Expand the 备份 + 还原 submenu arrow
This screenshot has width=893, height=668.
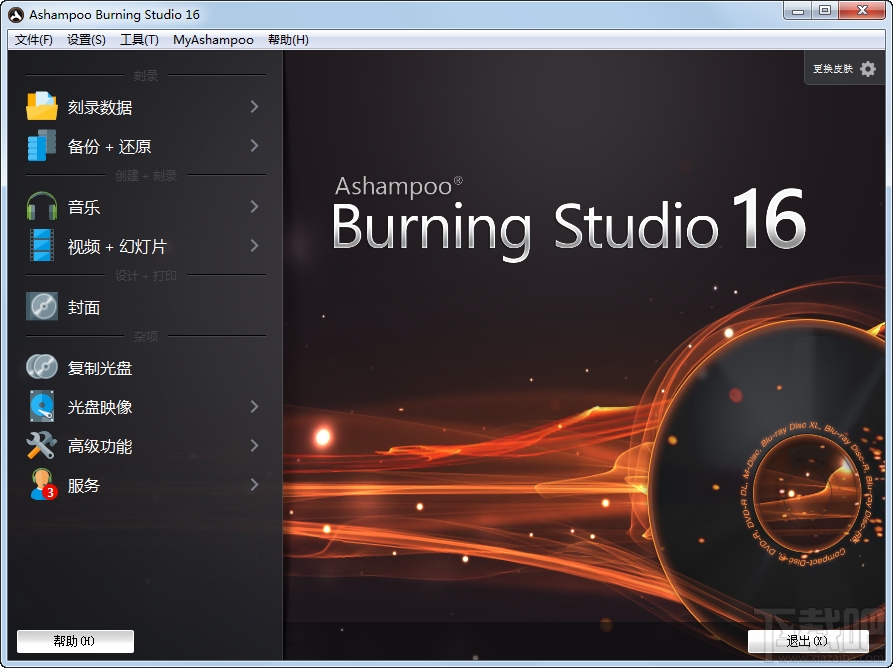coord(255,146)
